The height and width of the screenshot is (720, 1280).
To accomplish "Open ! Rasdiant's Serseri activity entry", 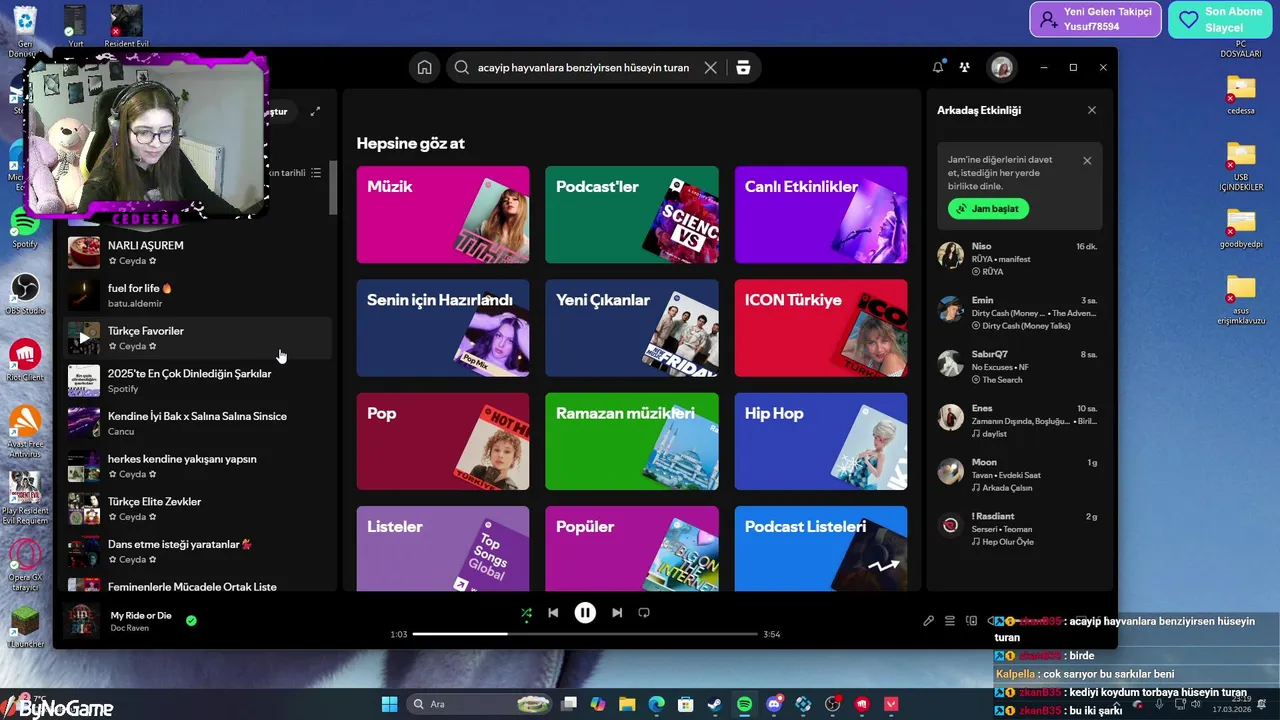I will point(1019,529).
